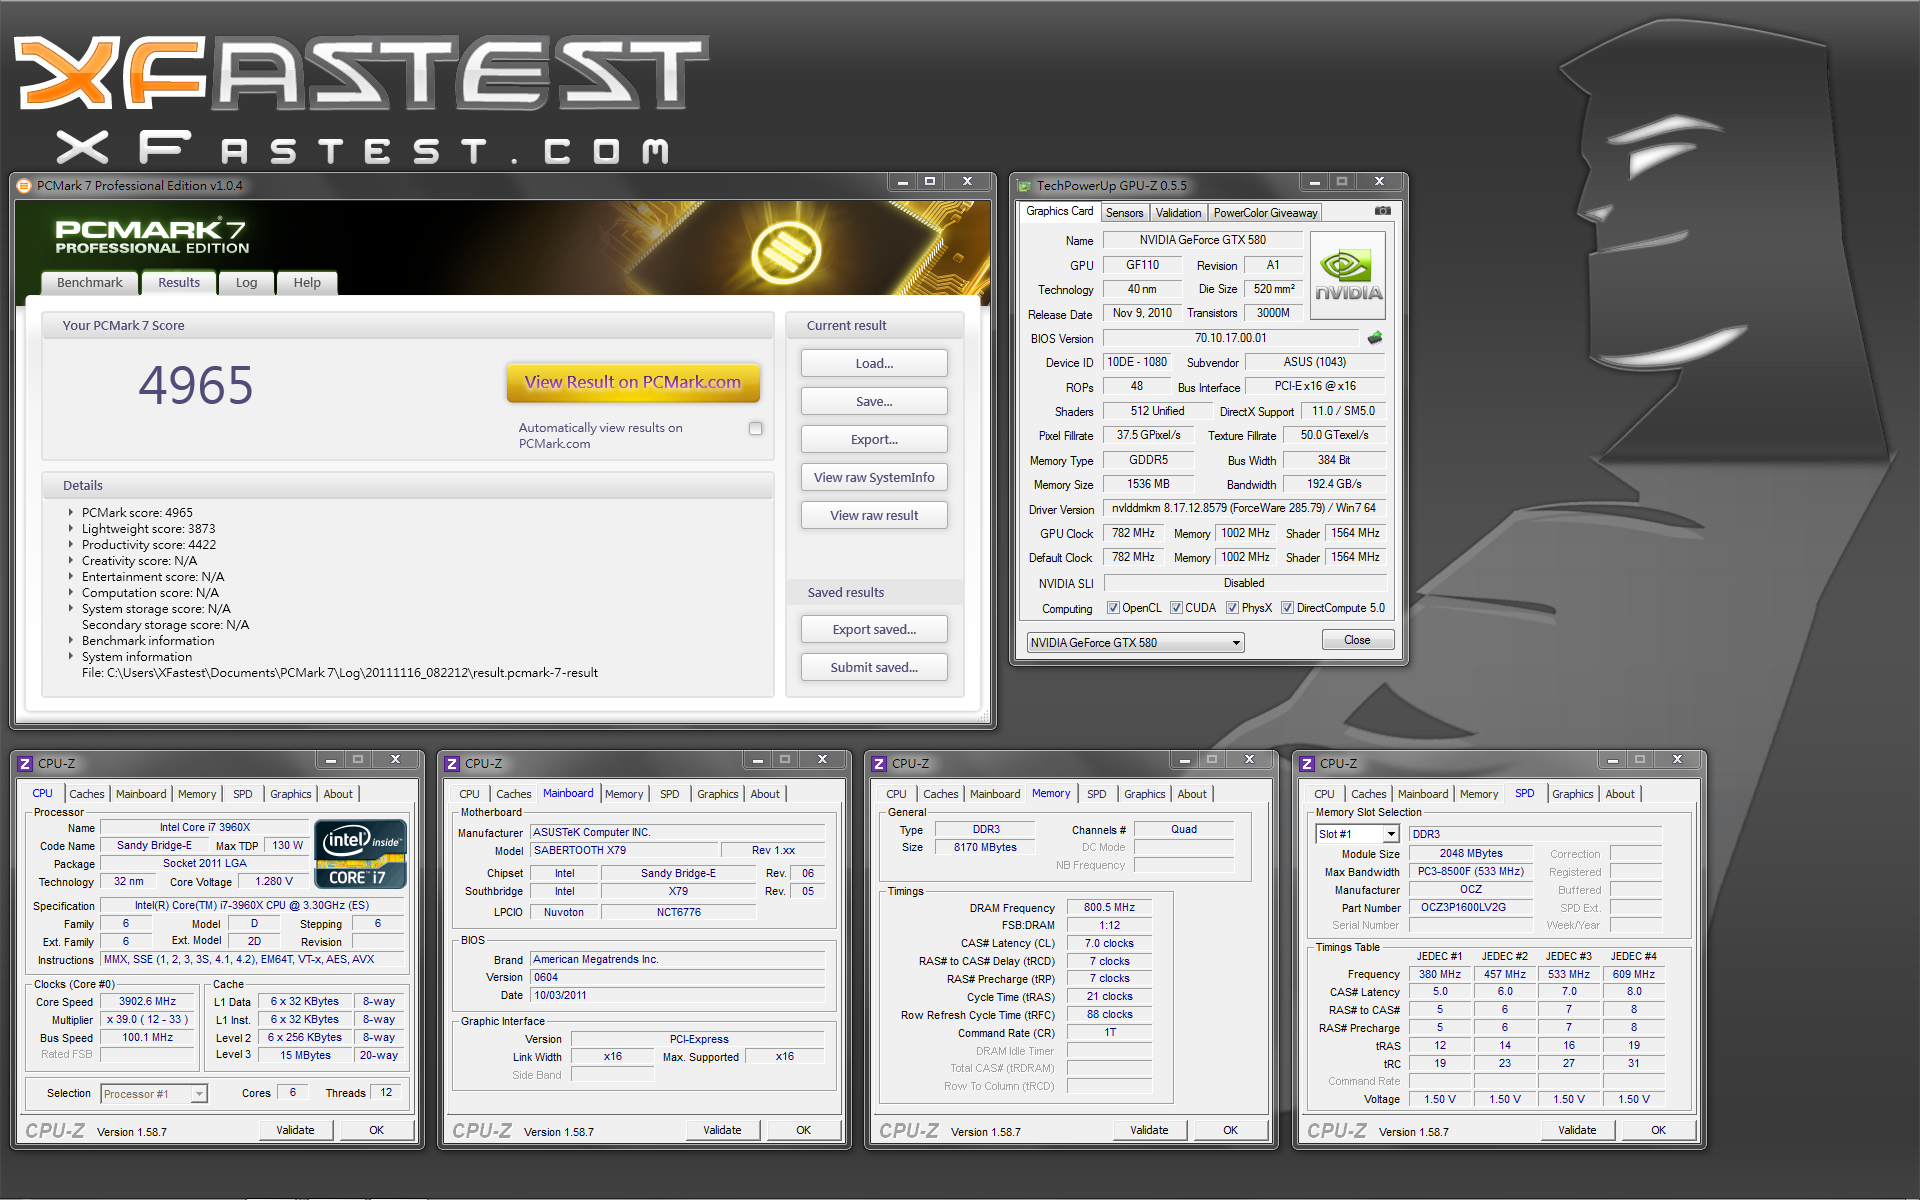Open the Log tab in PCMark 7

(x=246, y=283)
